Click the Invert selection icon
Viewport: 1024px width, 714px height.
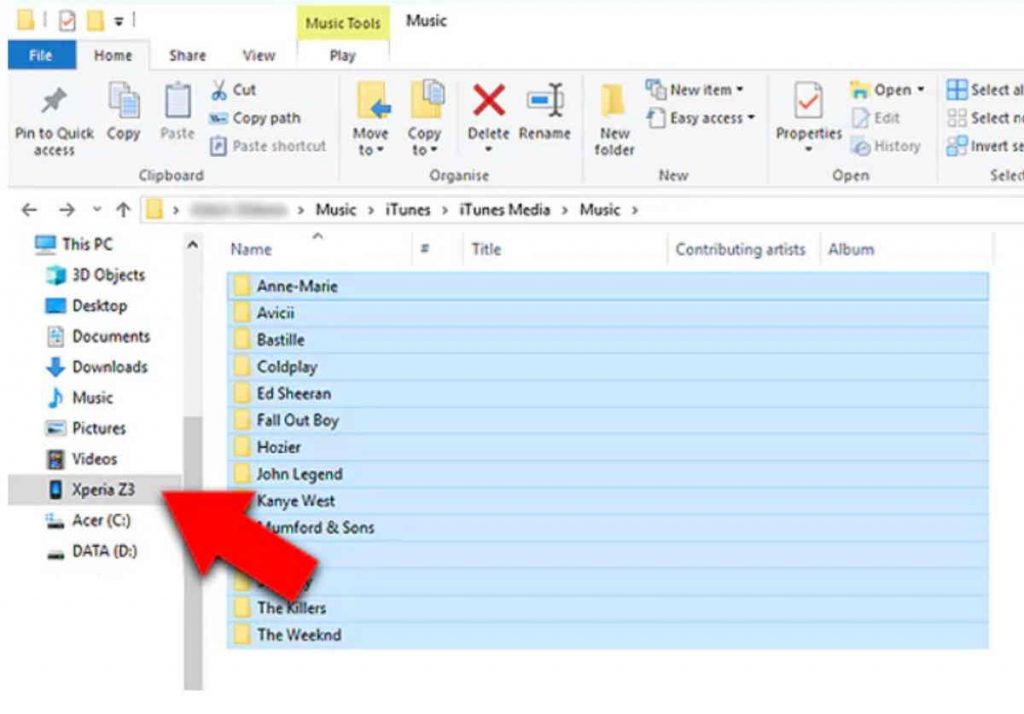957,146
